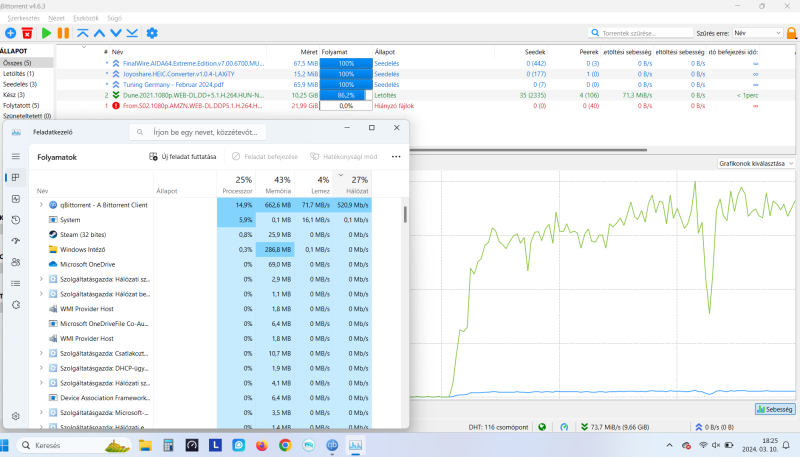Open the Szerkesztés menu

click(23, 18)
